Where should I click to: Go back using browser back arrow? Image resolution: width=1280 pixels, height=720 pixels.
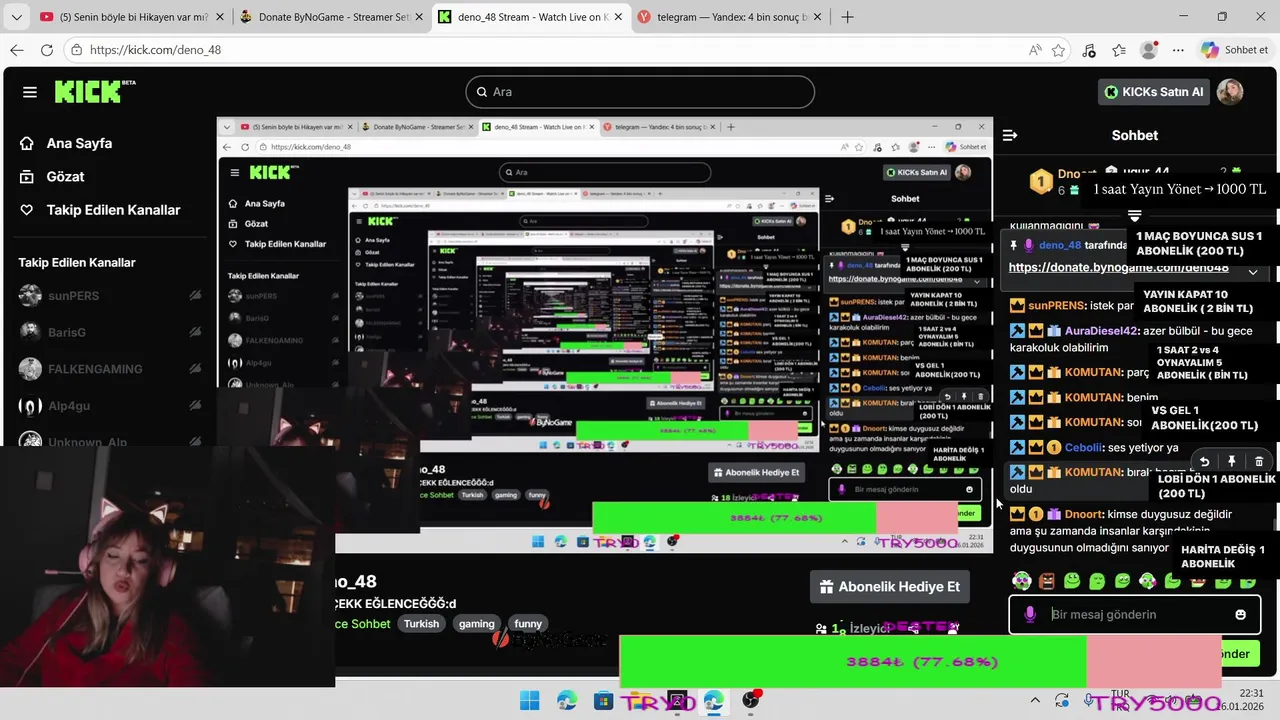click(x=17, y=50)
